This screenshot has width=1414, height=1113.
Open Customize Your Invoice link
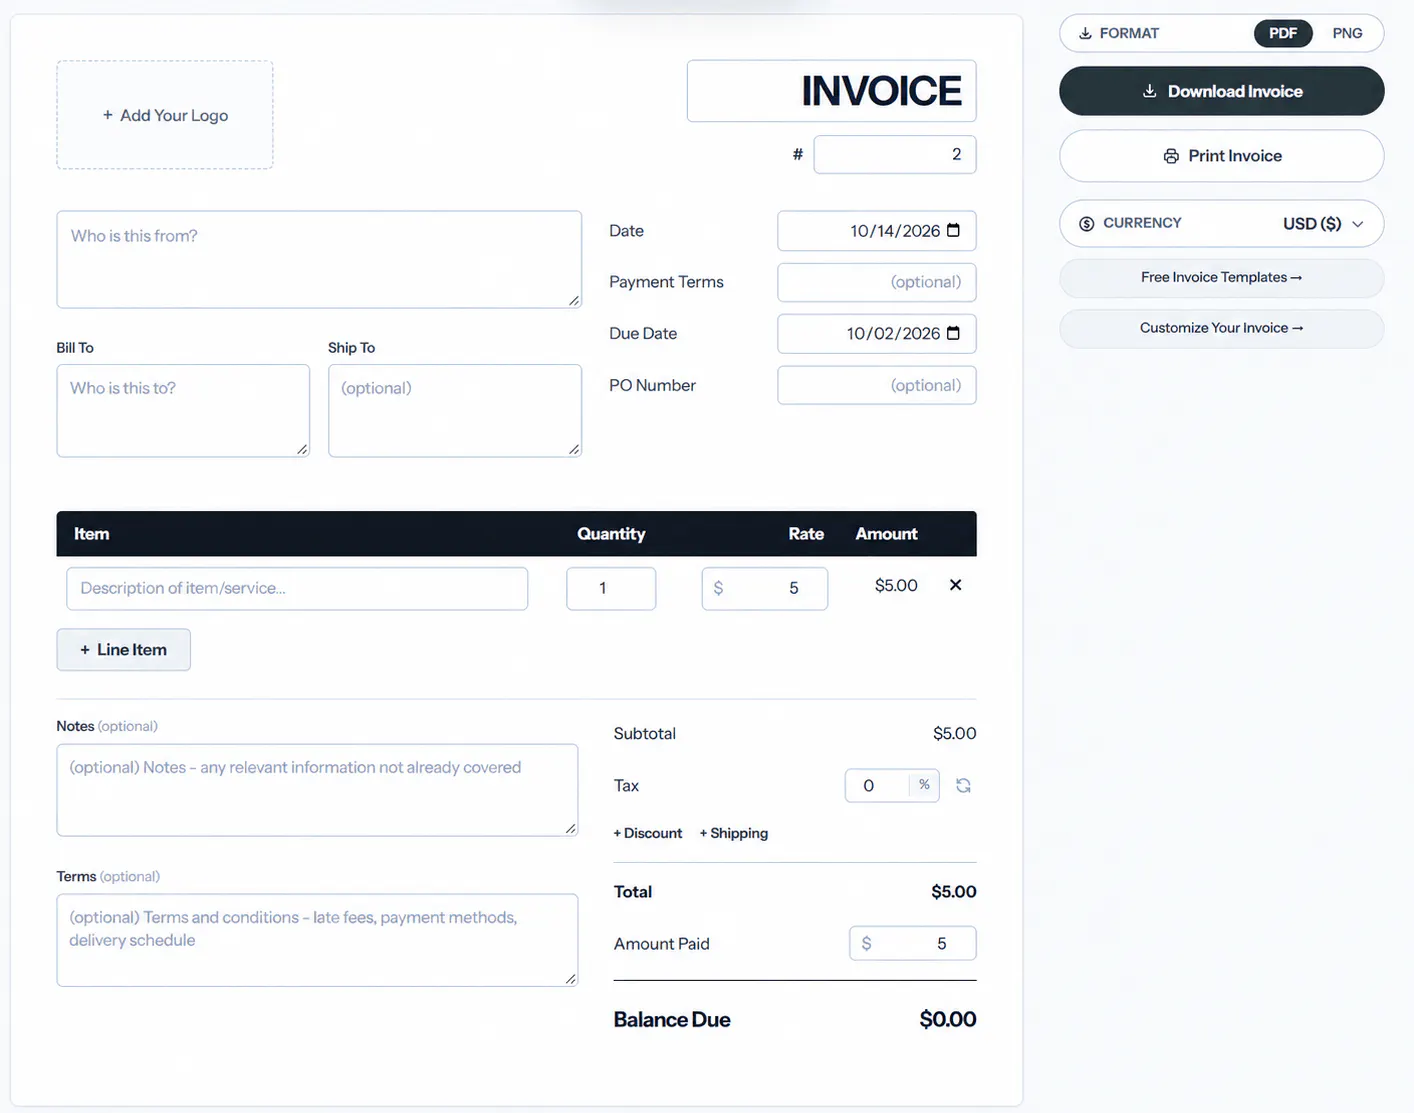point(1221,328)
